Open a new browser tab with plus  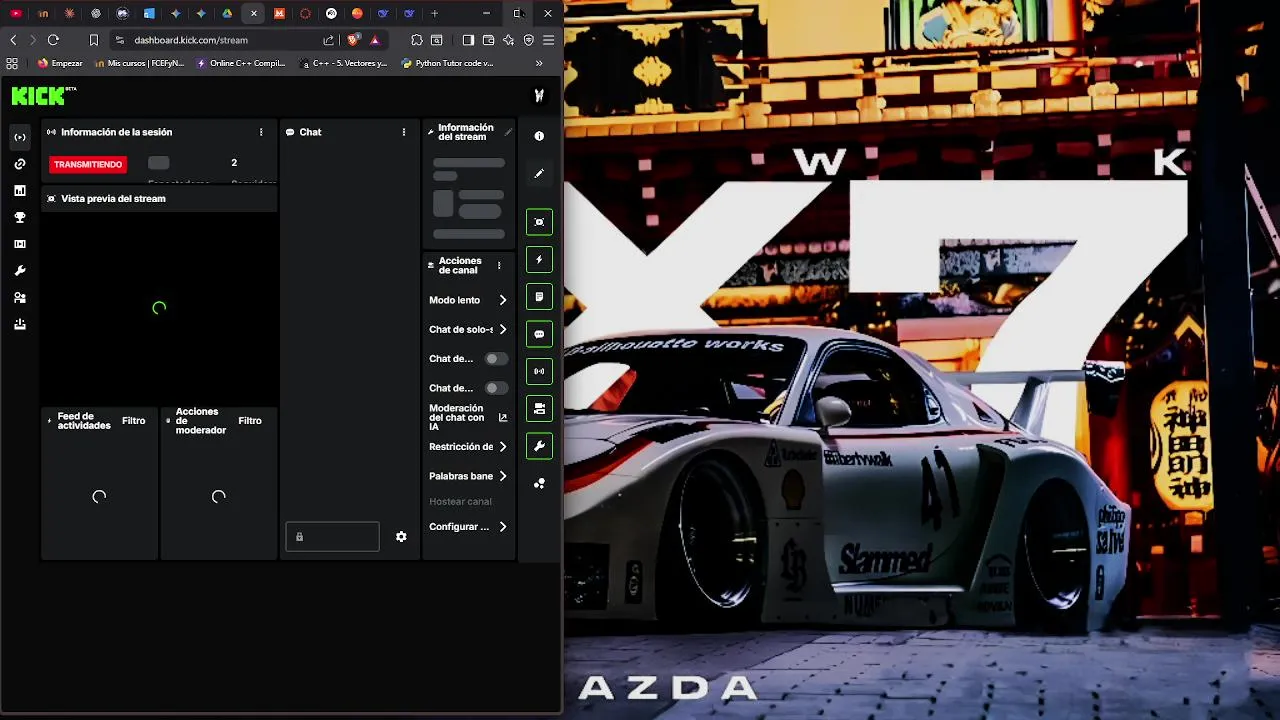point(434,14)
